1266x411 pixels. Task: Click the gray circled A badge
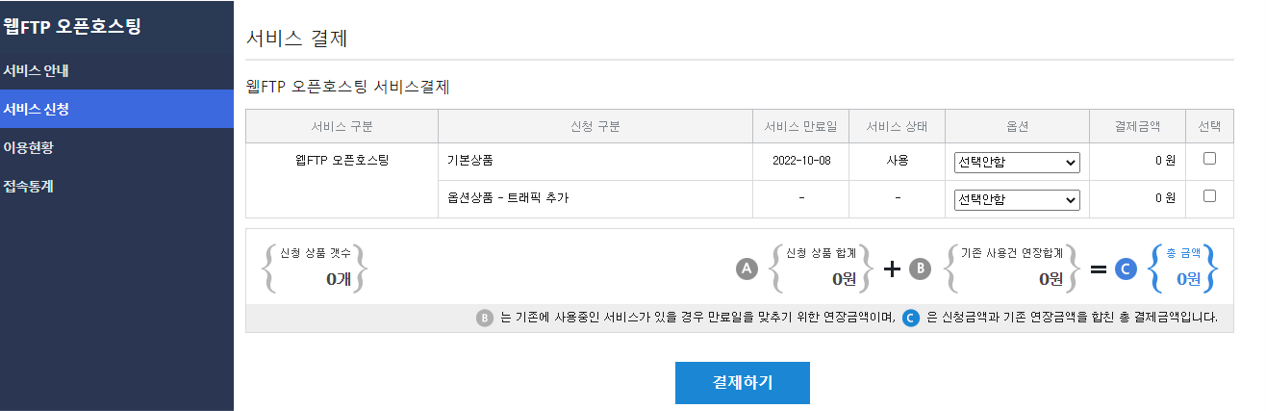(x=746, y=268)
